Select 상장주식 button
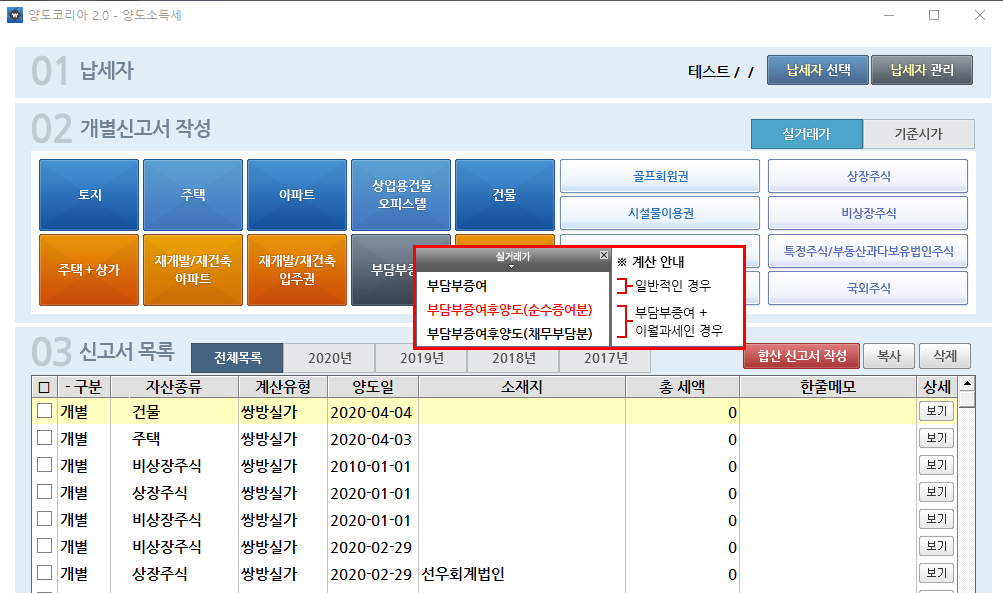This screenshot has height=593, width=1003. (x=868, y=176)
